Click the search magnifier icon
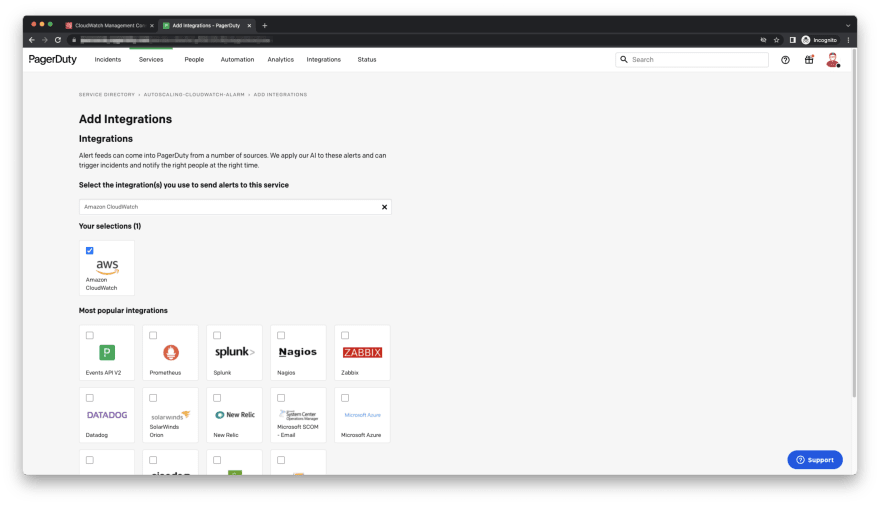Image resolution: width=880 pixels, height=505 pixels. pos(624,59)
